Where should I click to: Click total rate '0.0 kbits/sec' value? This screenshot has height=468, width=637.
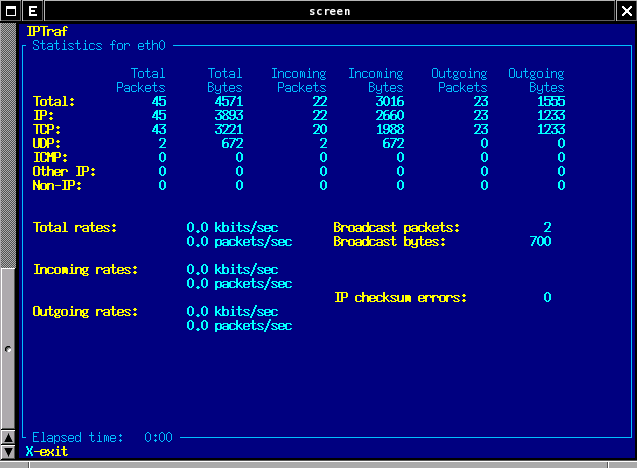232,227
